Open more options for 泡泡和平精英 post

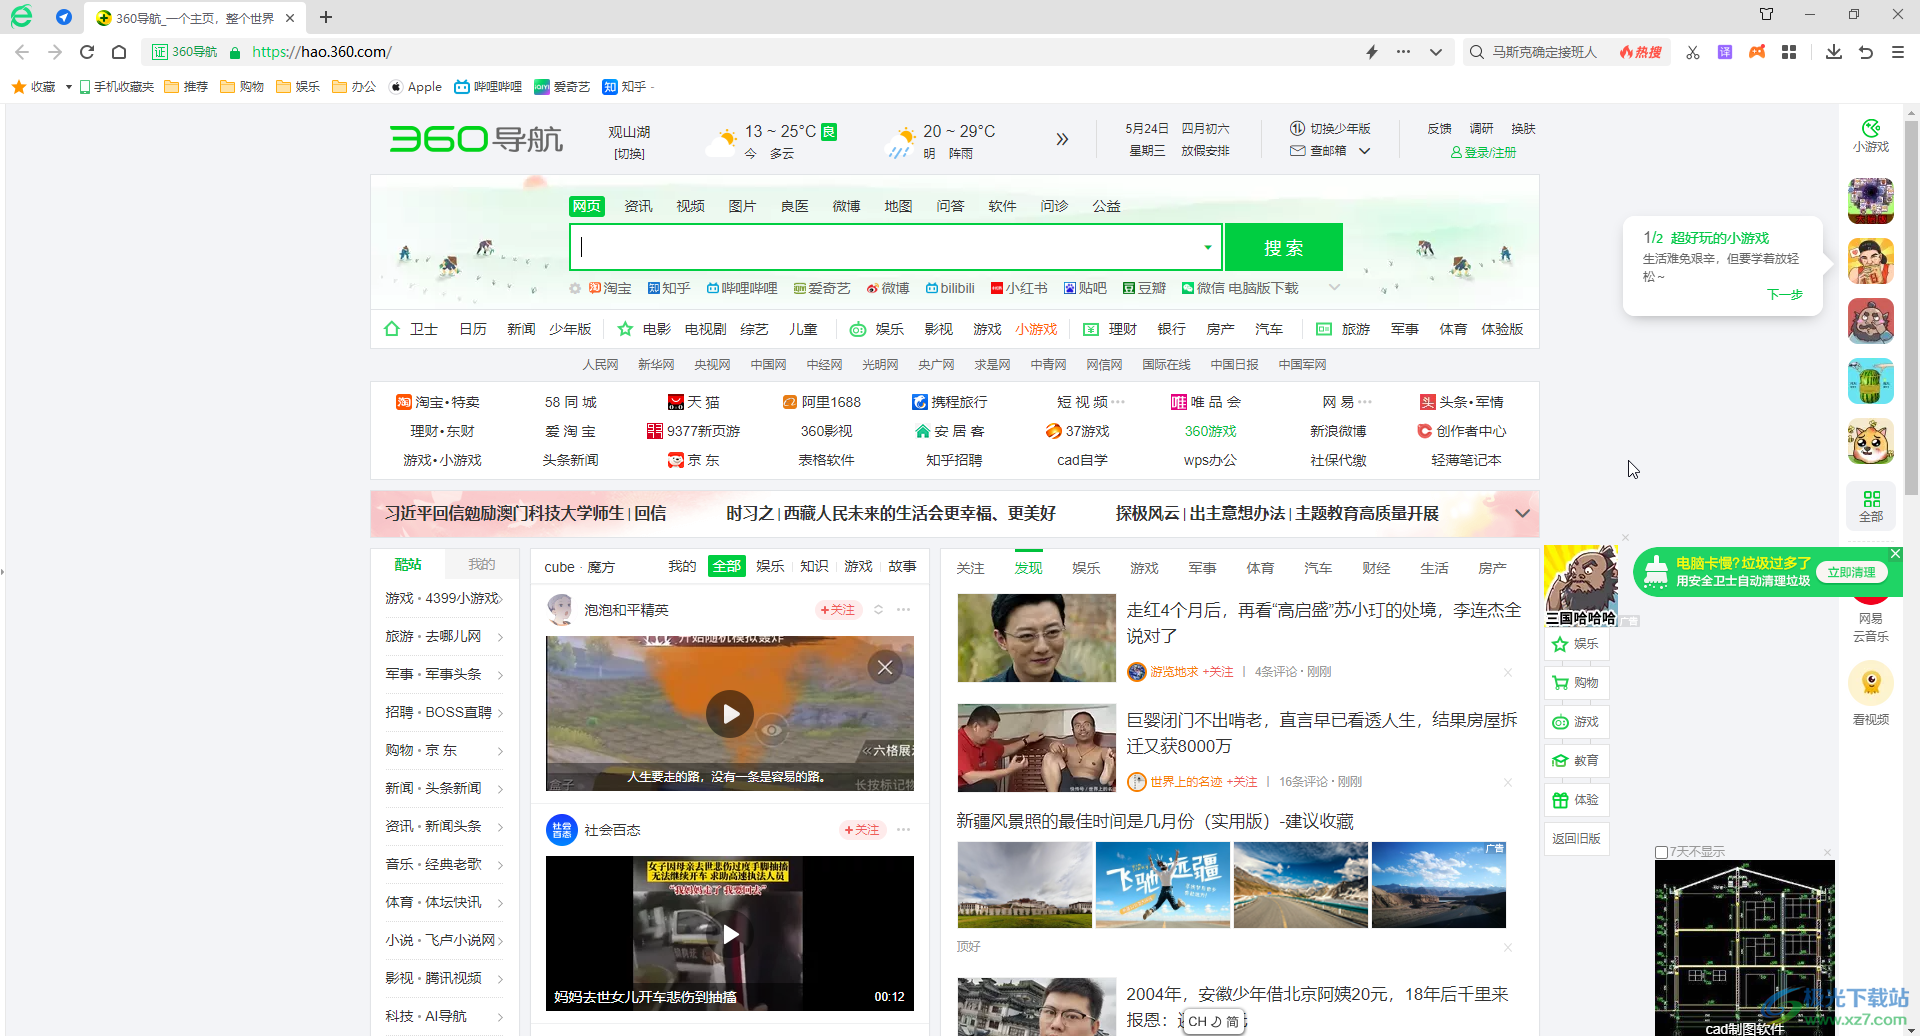(x=903, y=610)
